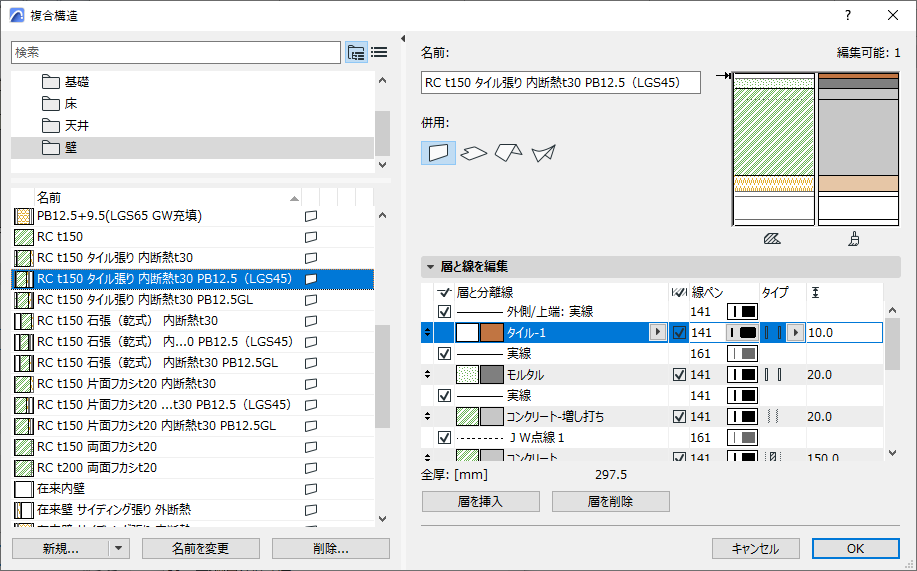
Task: Toggle end-line checkbox in モルタル row
Action: [x=679, y=375]
